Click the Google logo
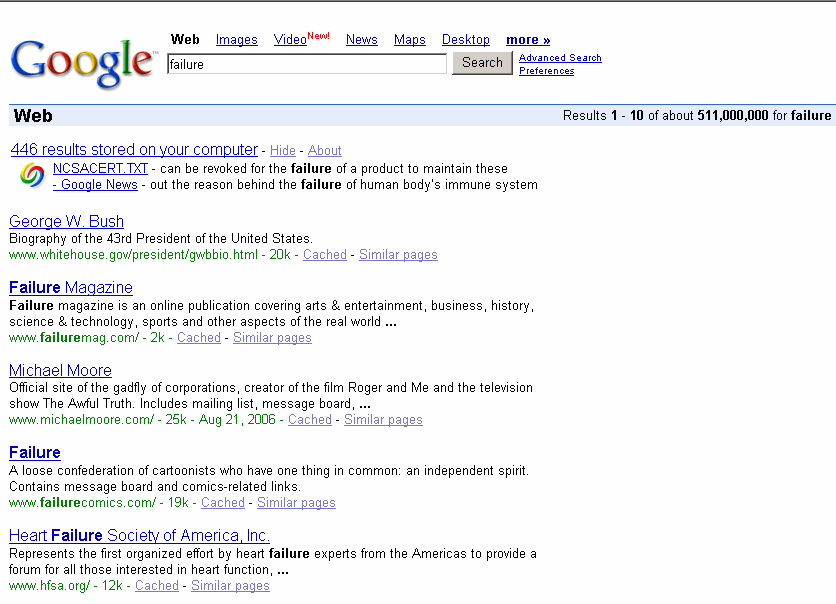 point(83,63)
